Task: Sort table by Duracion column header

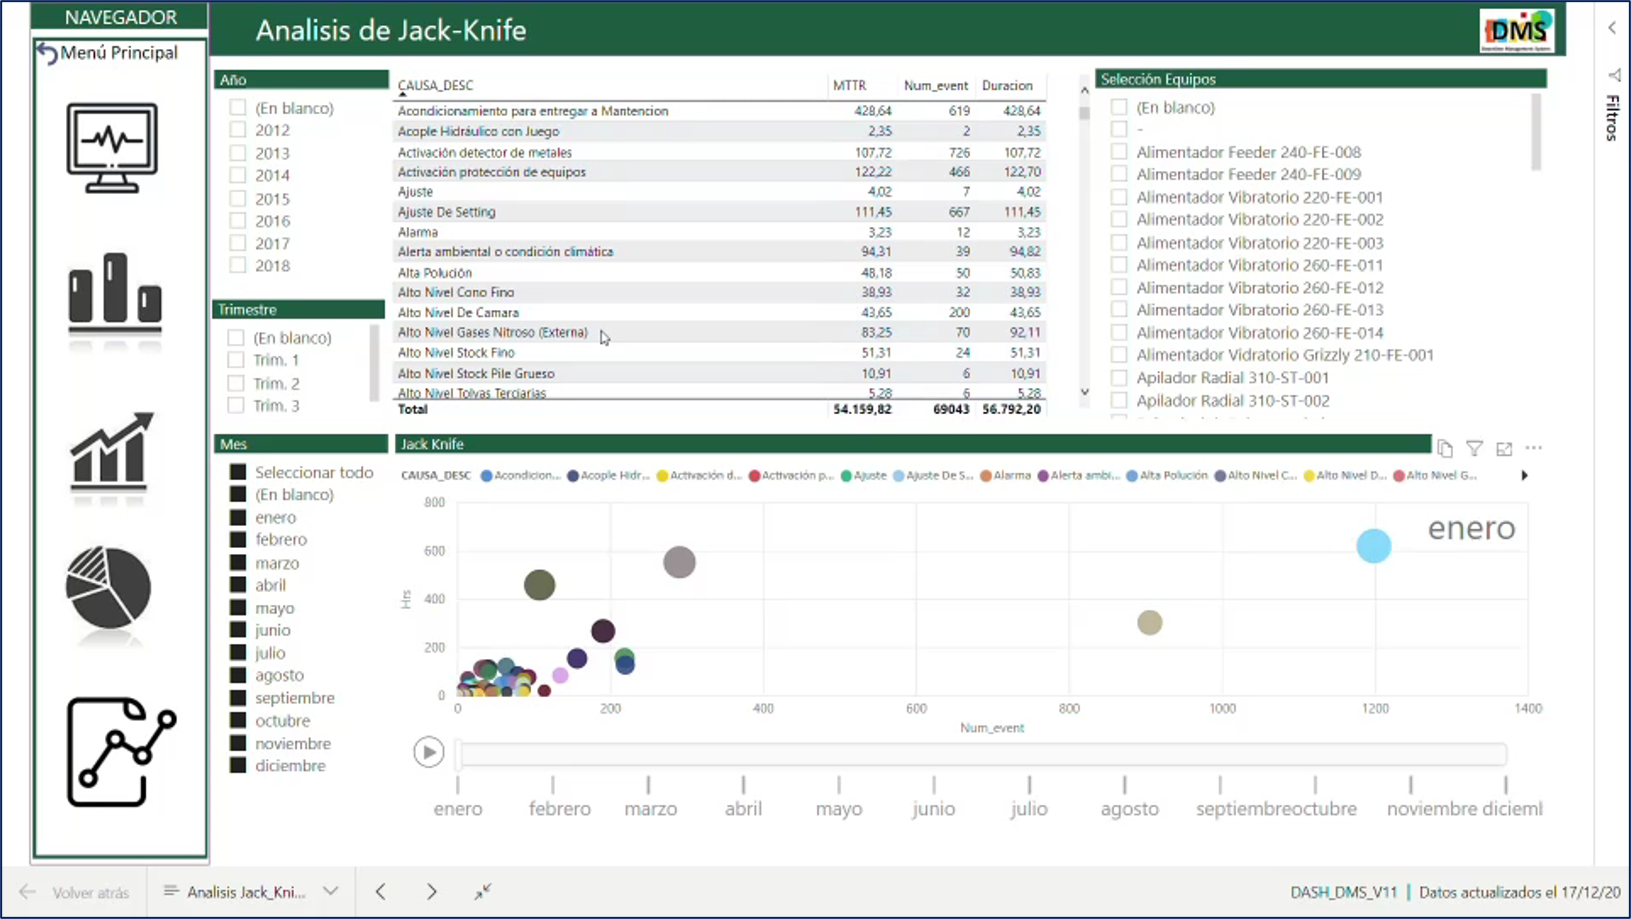Action: pyautogui.click(x=1007, y=86)
